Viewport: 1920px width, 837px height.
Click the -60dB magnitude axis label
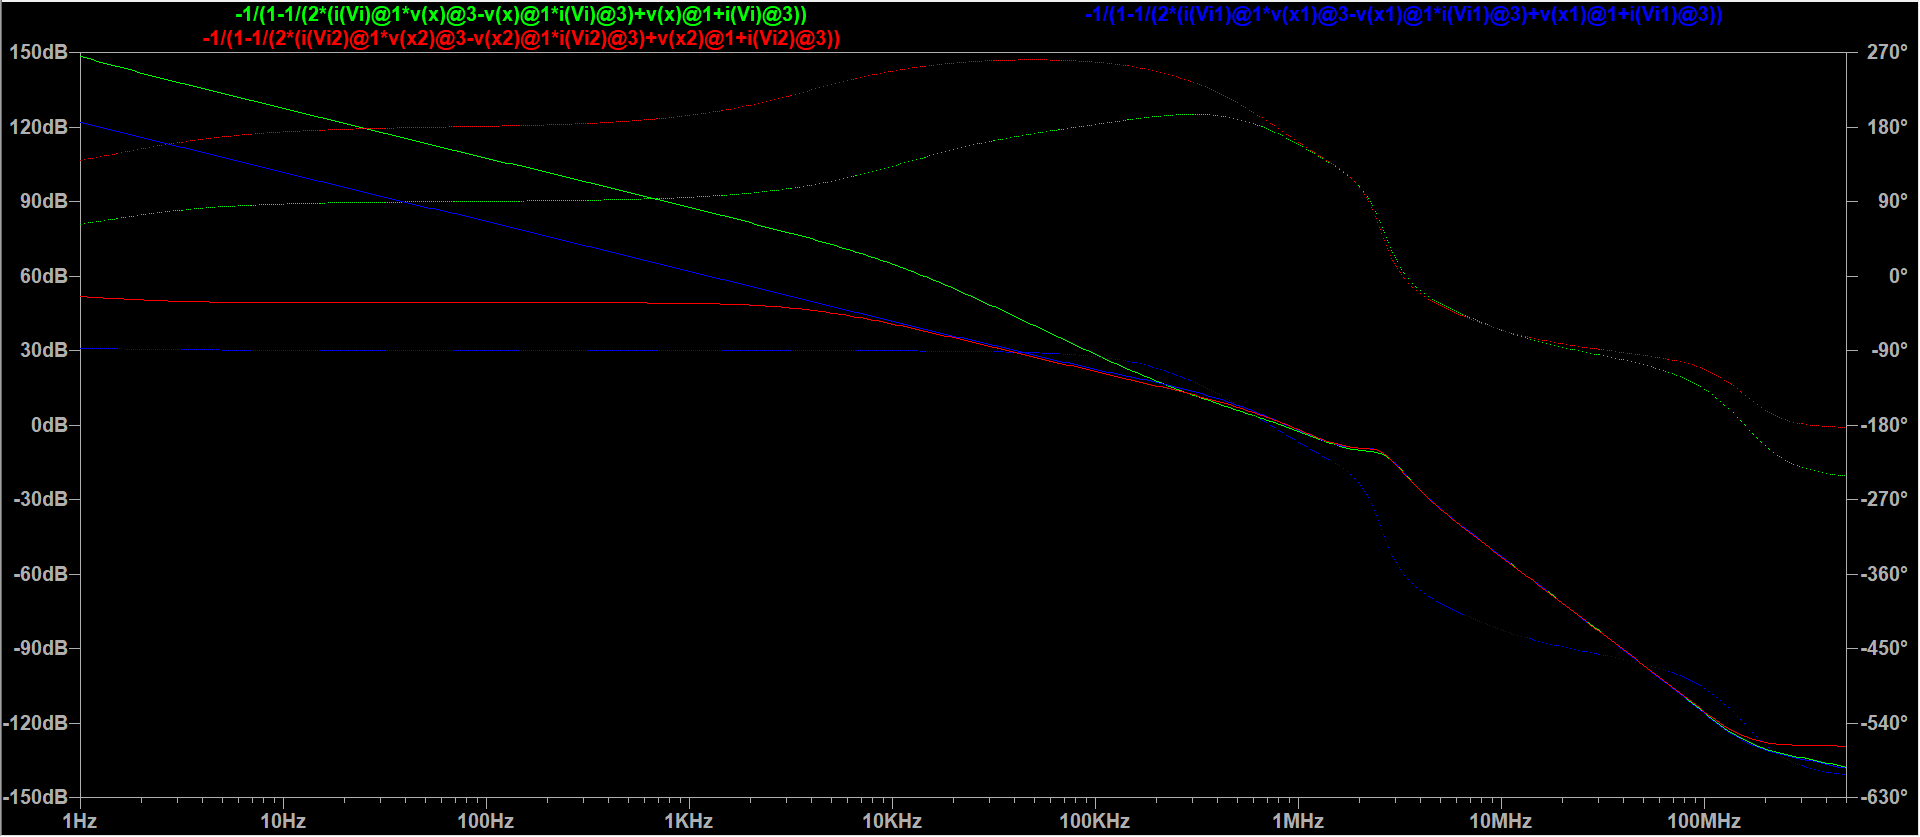pyautogui.click(x=41, y=574)
